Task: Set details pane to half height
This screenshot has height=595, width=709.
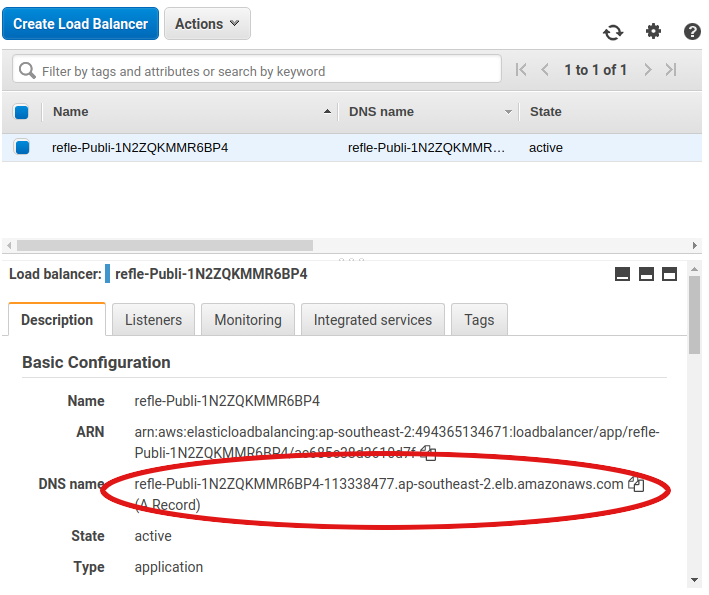Action: tap(646, 274)
